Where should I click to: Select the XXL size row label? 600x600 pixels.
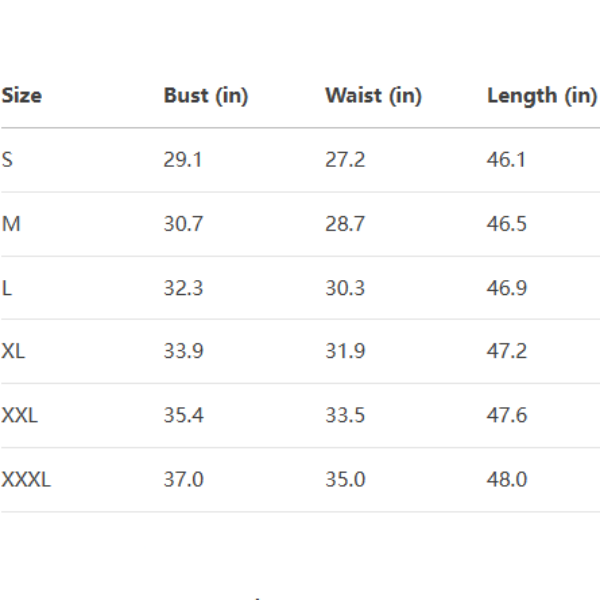click(x=19, y=416)
